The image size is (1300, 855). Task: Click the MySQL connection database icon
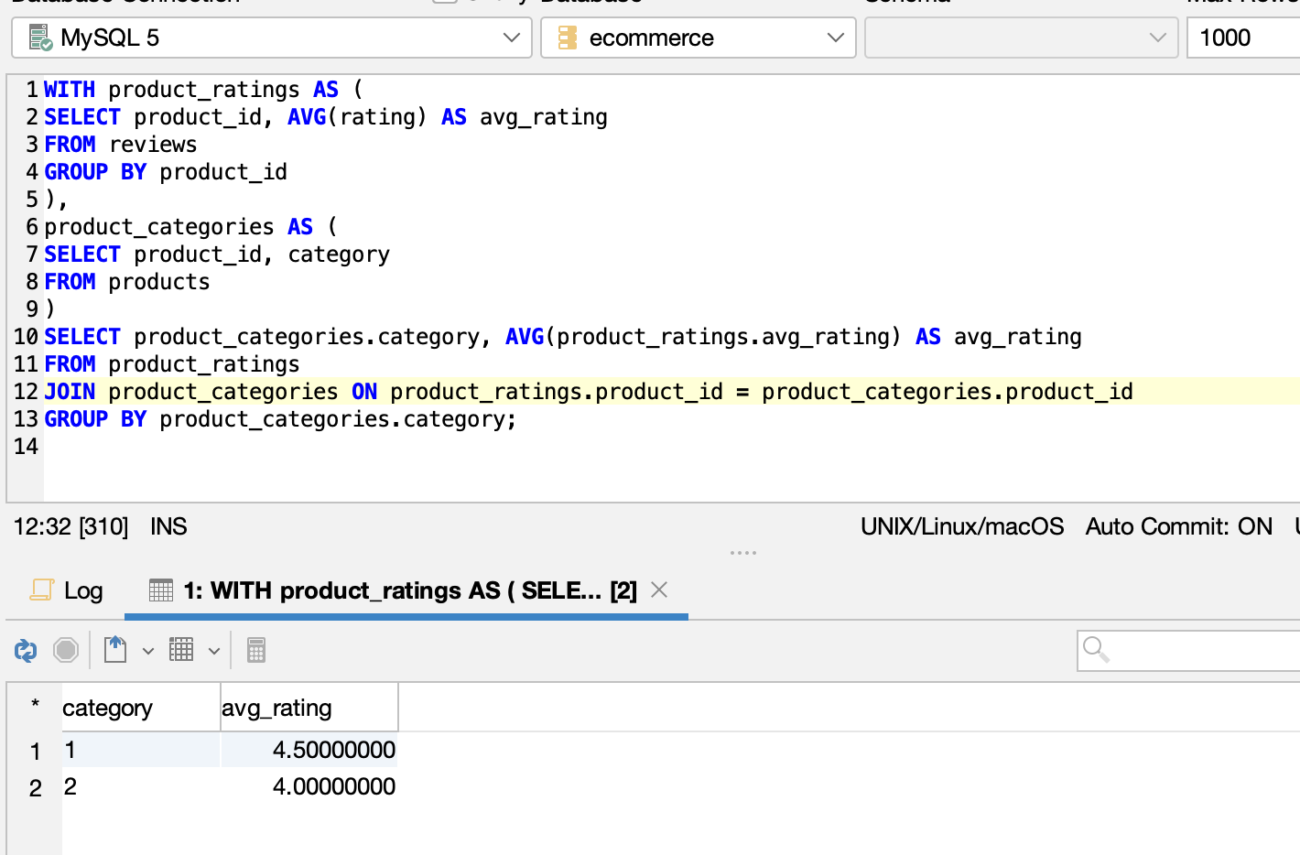pyautogui.click(x=38, y=37)
